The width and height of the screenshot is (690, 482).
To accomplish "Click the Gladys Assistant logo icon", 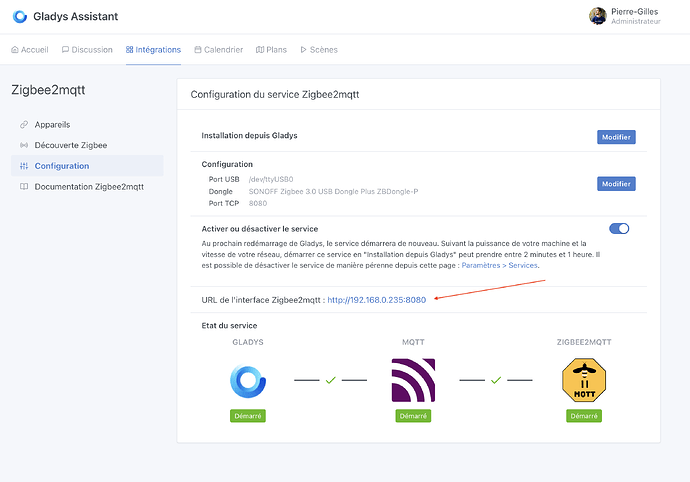I will [x=20, y=16].
